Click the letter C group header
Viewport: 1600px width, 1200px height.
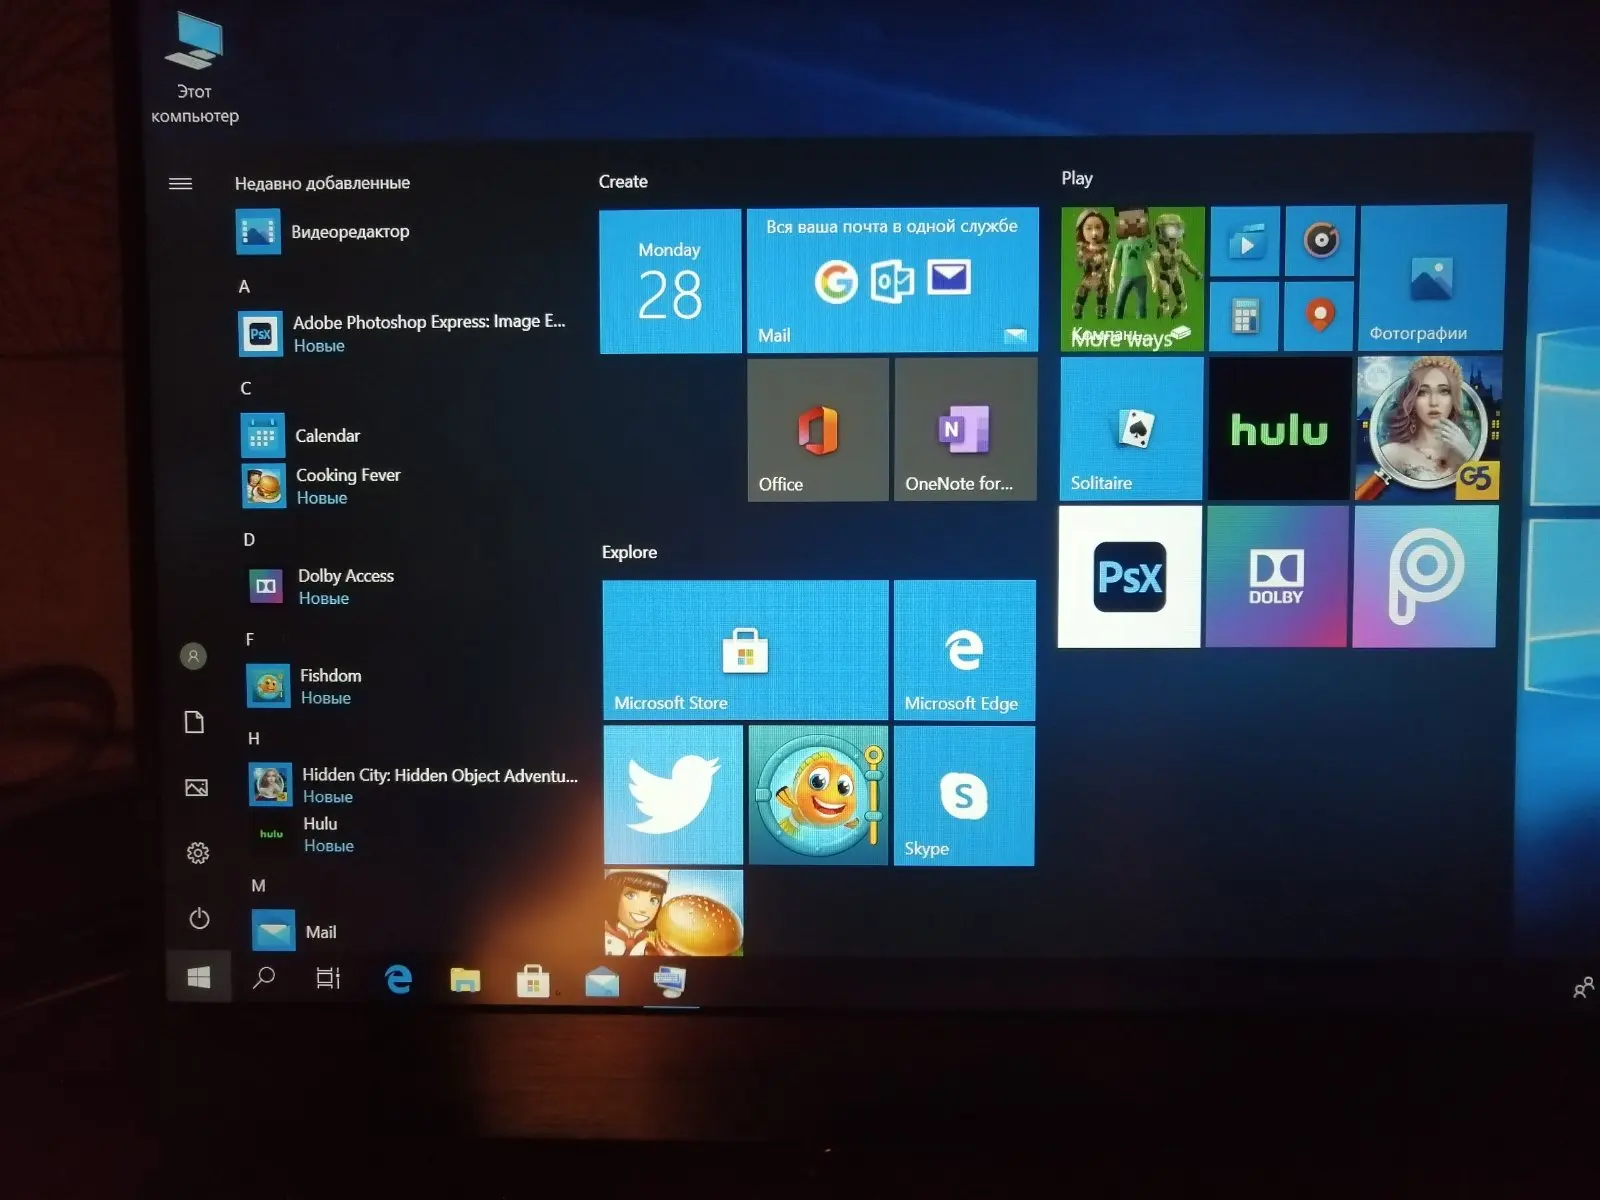point(246,388)
